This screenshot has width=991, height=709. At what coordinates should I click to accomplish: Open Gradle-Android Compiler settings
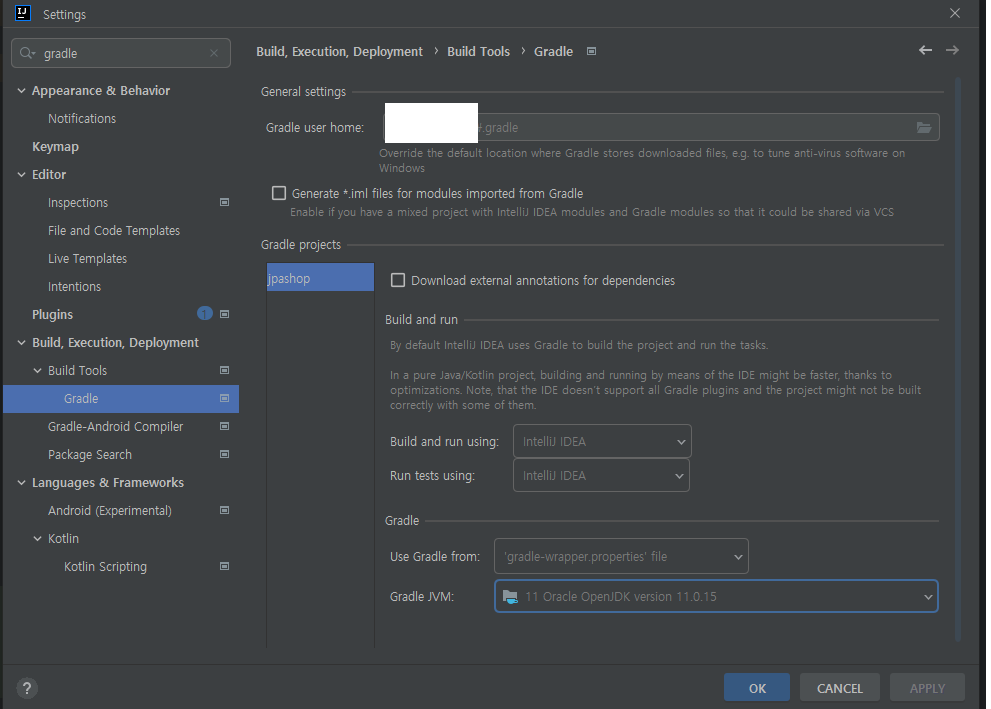point(116,427)
